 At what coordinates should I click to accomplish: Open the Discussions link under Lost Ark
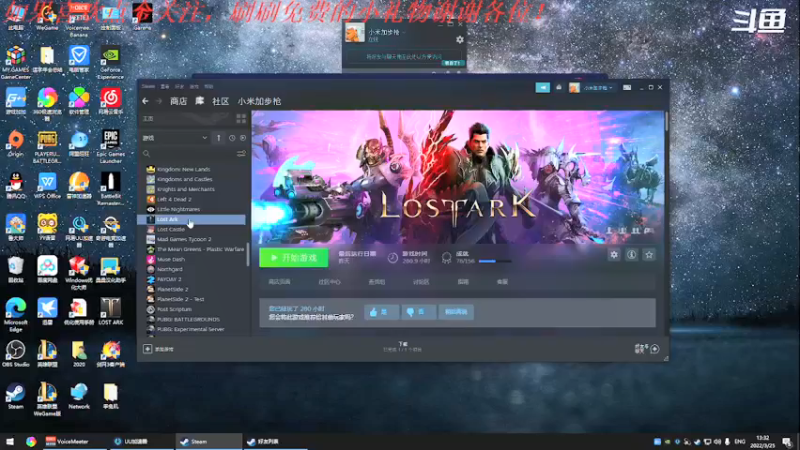point(421,282)
